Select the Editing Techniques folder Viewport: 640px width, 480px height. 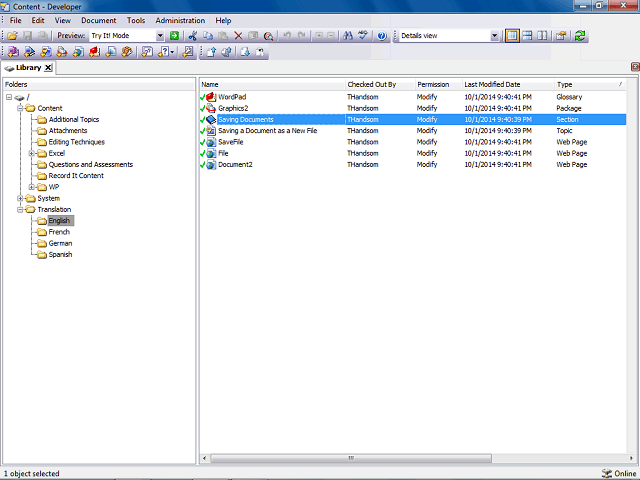[x=77, y=142]
